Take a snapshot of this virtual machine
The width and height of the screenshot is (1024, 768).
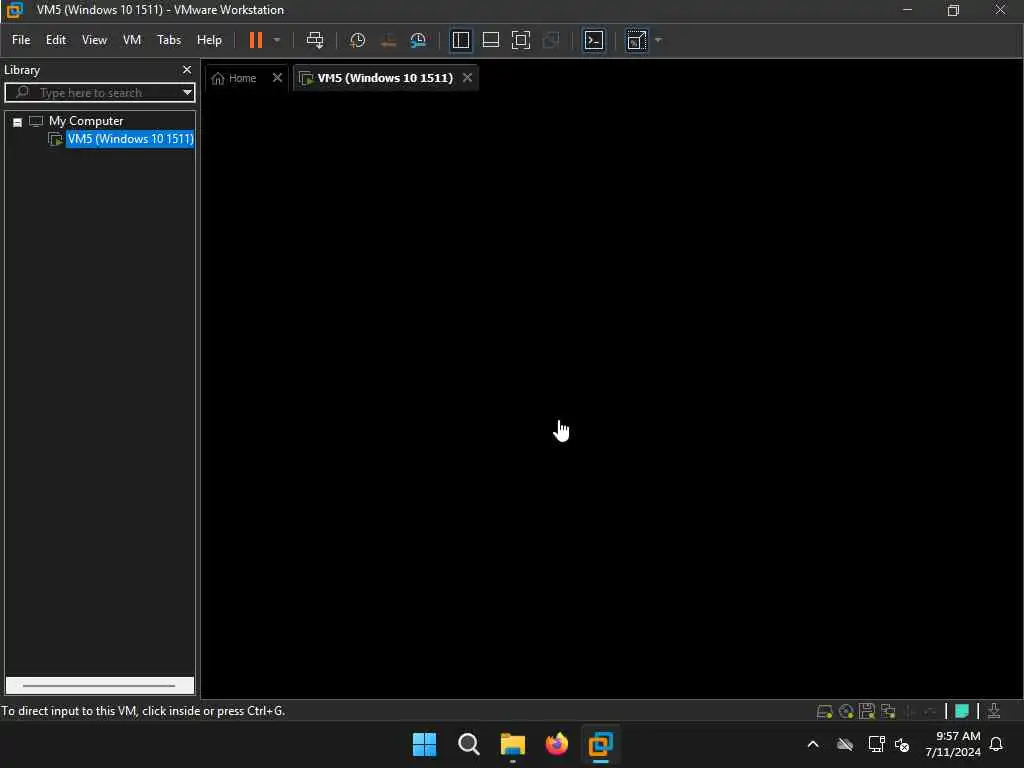pyautogui.click(x=357, y=40)
